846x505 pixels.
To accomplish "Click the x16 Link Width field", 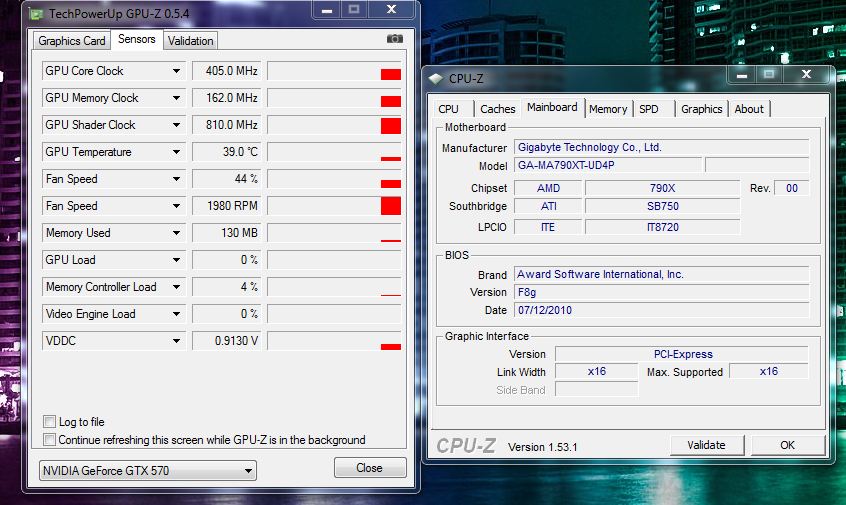I will click(x=597, y=371).
